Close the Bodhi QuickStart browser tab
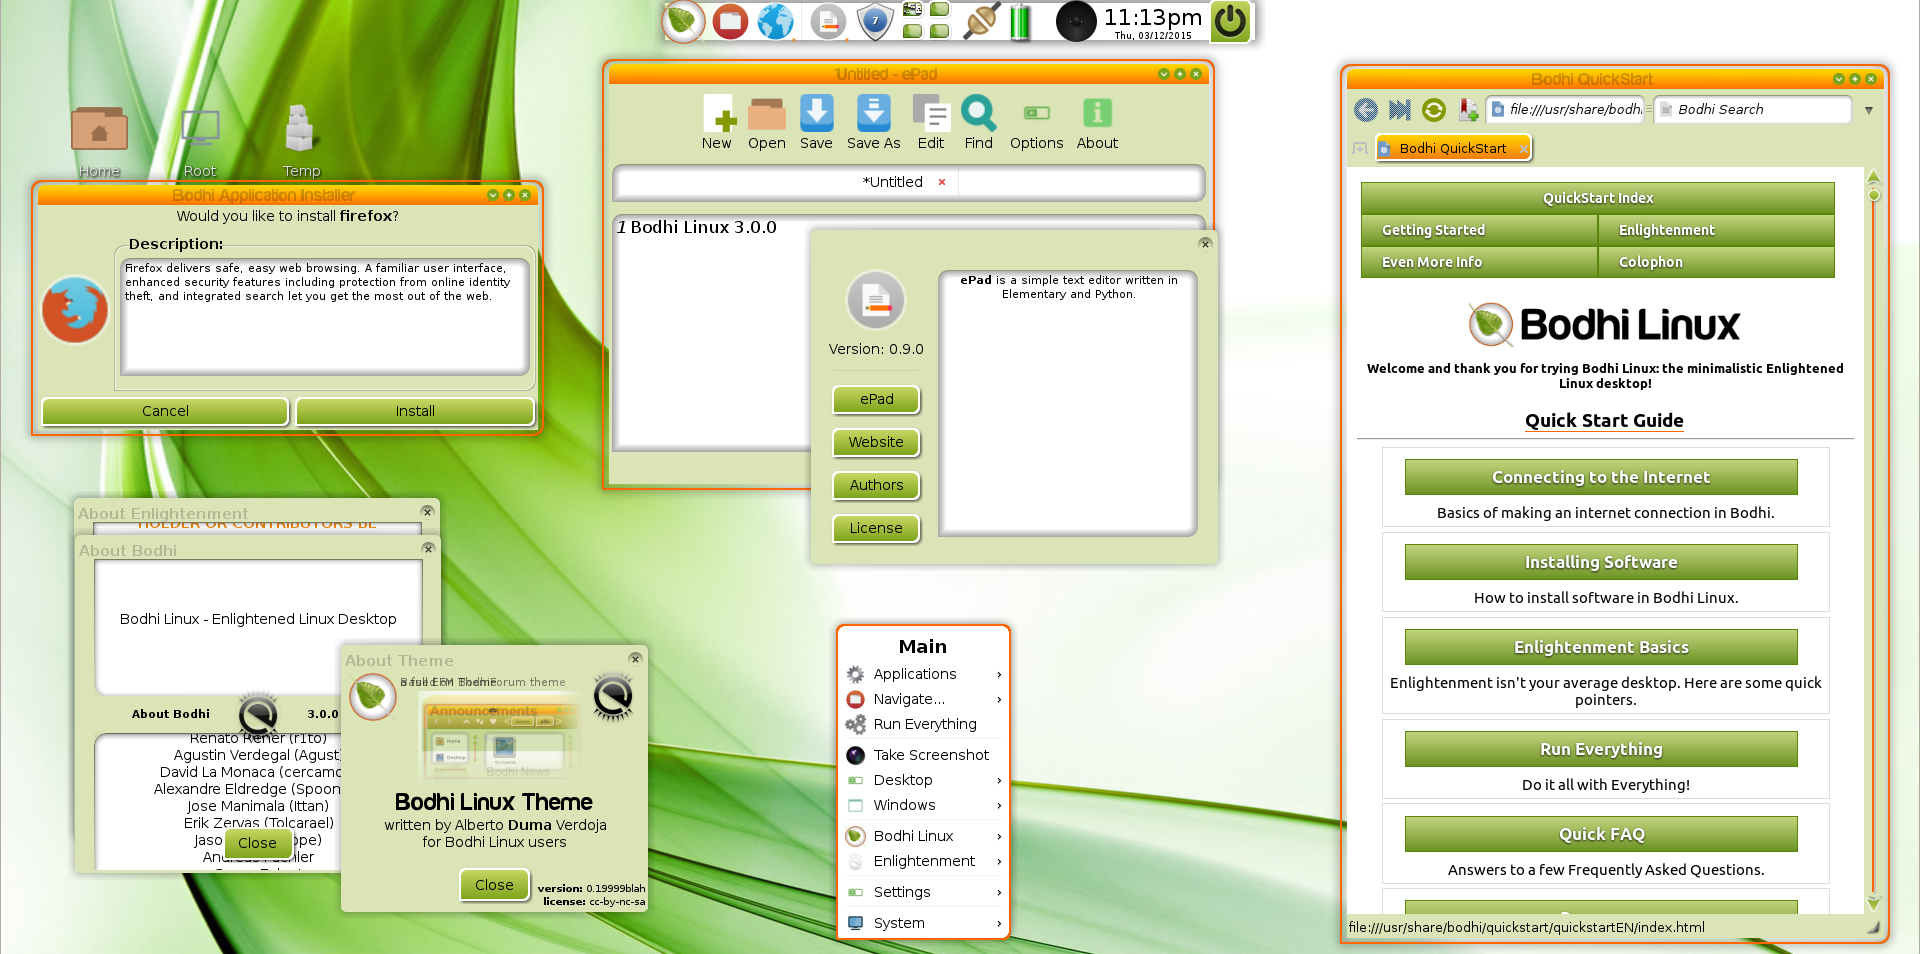 click(x=1523, y=149)
